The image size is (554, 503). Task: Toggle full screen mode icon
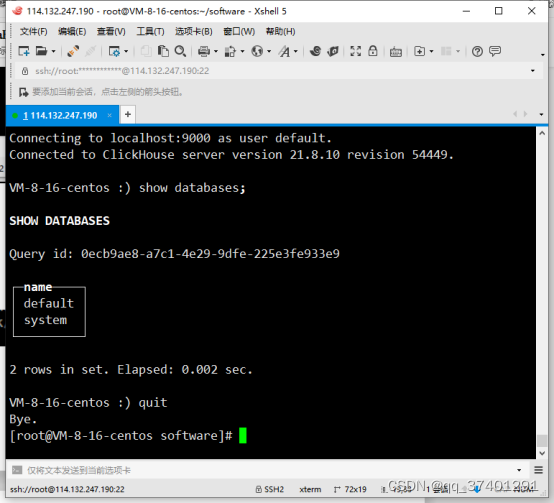click(355, 51)
